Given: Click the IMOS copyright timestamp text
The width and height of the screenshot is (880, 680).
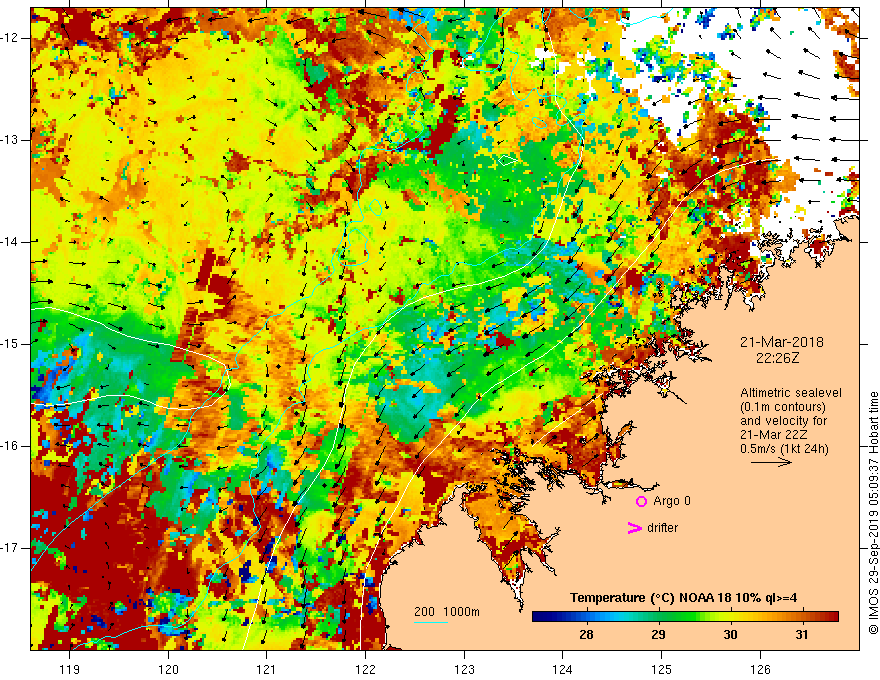Looking at the screenshot, I should pyautogui.click(x=873, y=513).
